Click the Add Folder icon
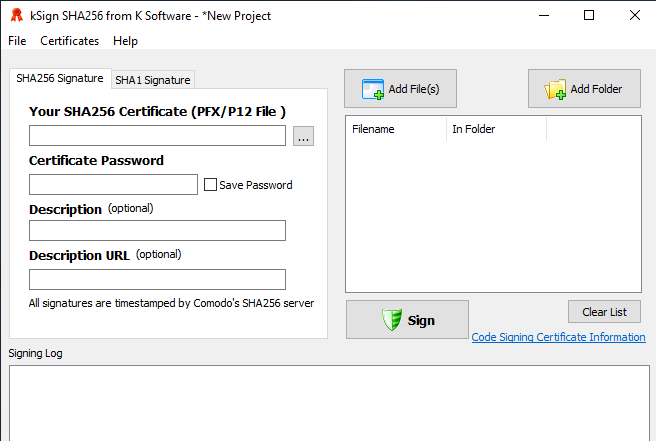The image size is (656, 441). [555, 89]
